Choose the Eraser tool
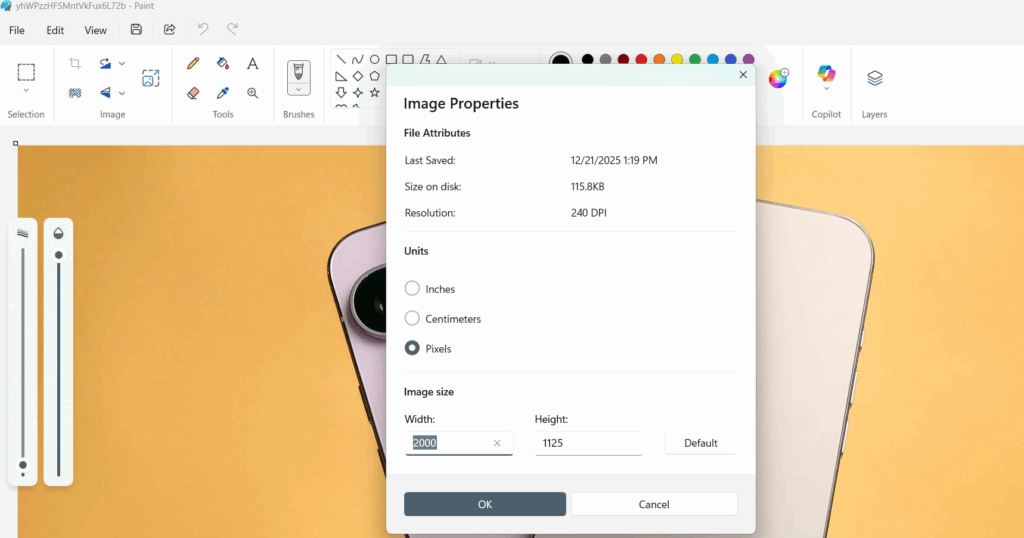The height and width of the screenshot is (538, 1024). click(x=194, y=93)
